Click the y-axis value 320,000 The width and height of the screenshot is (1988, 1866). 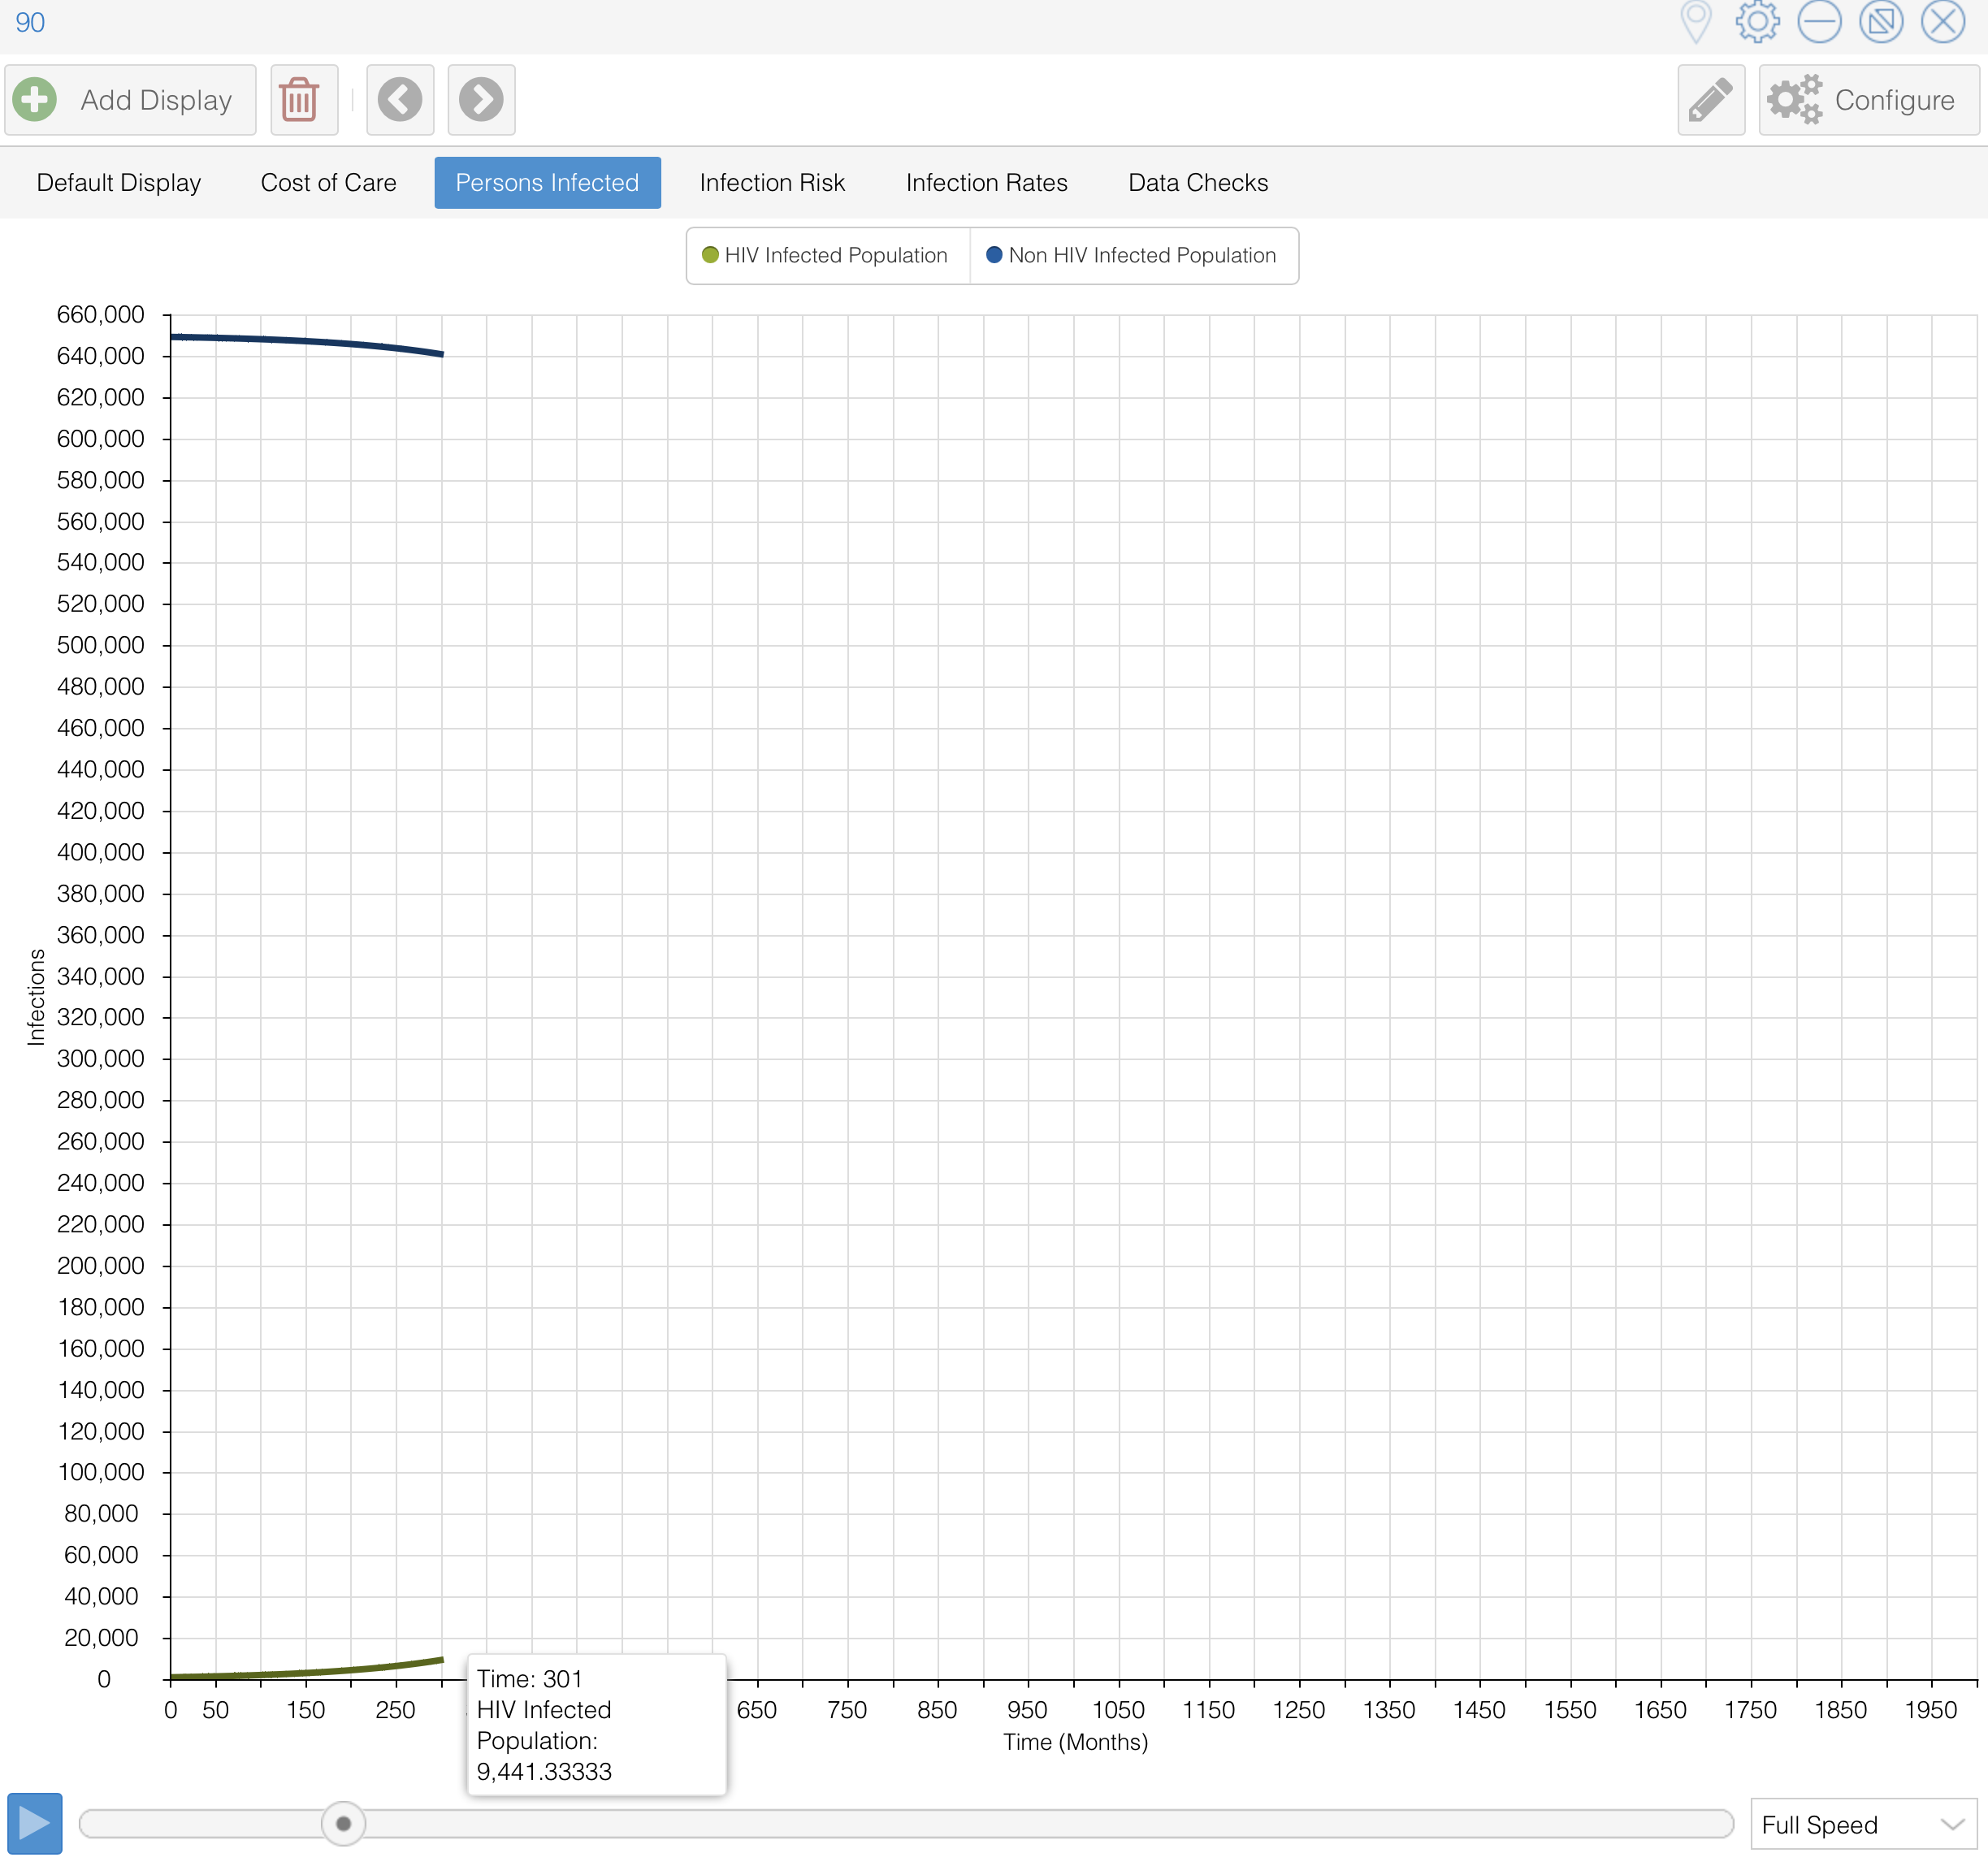coord(100,1017)
